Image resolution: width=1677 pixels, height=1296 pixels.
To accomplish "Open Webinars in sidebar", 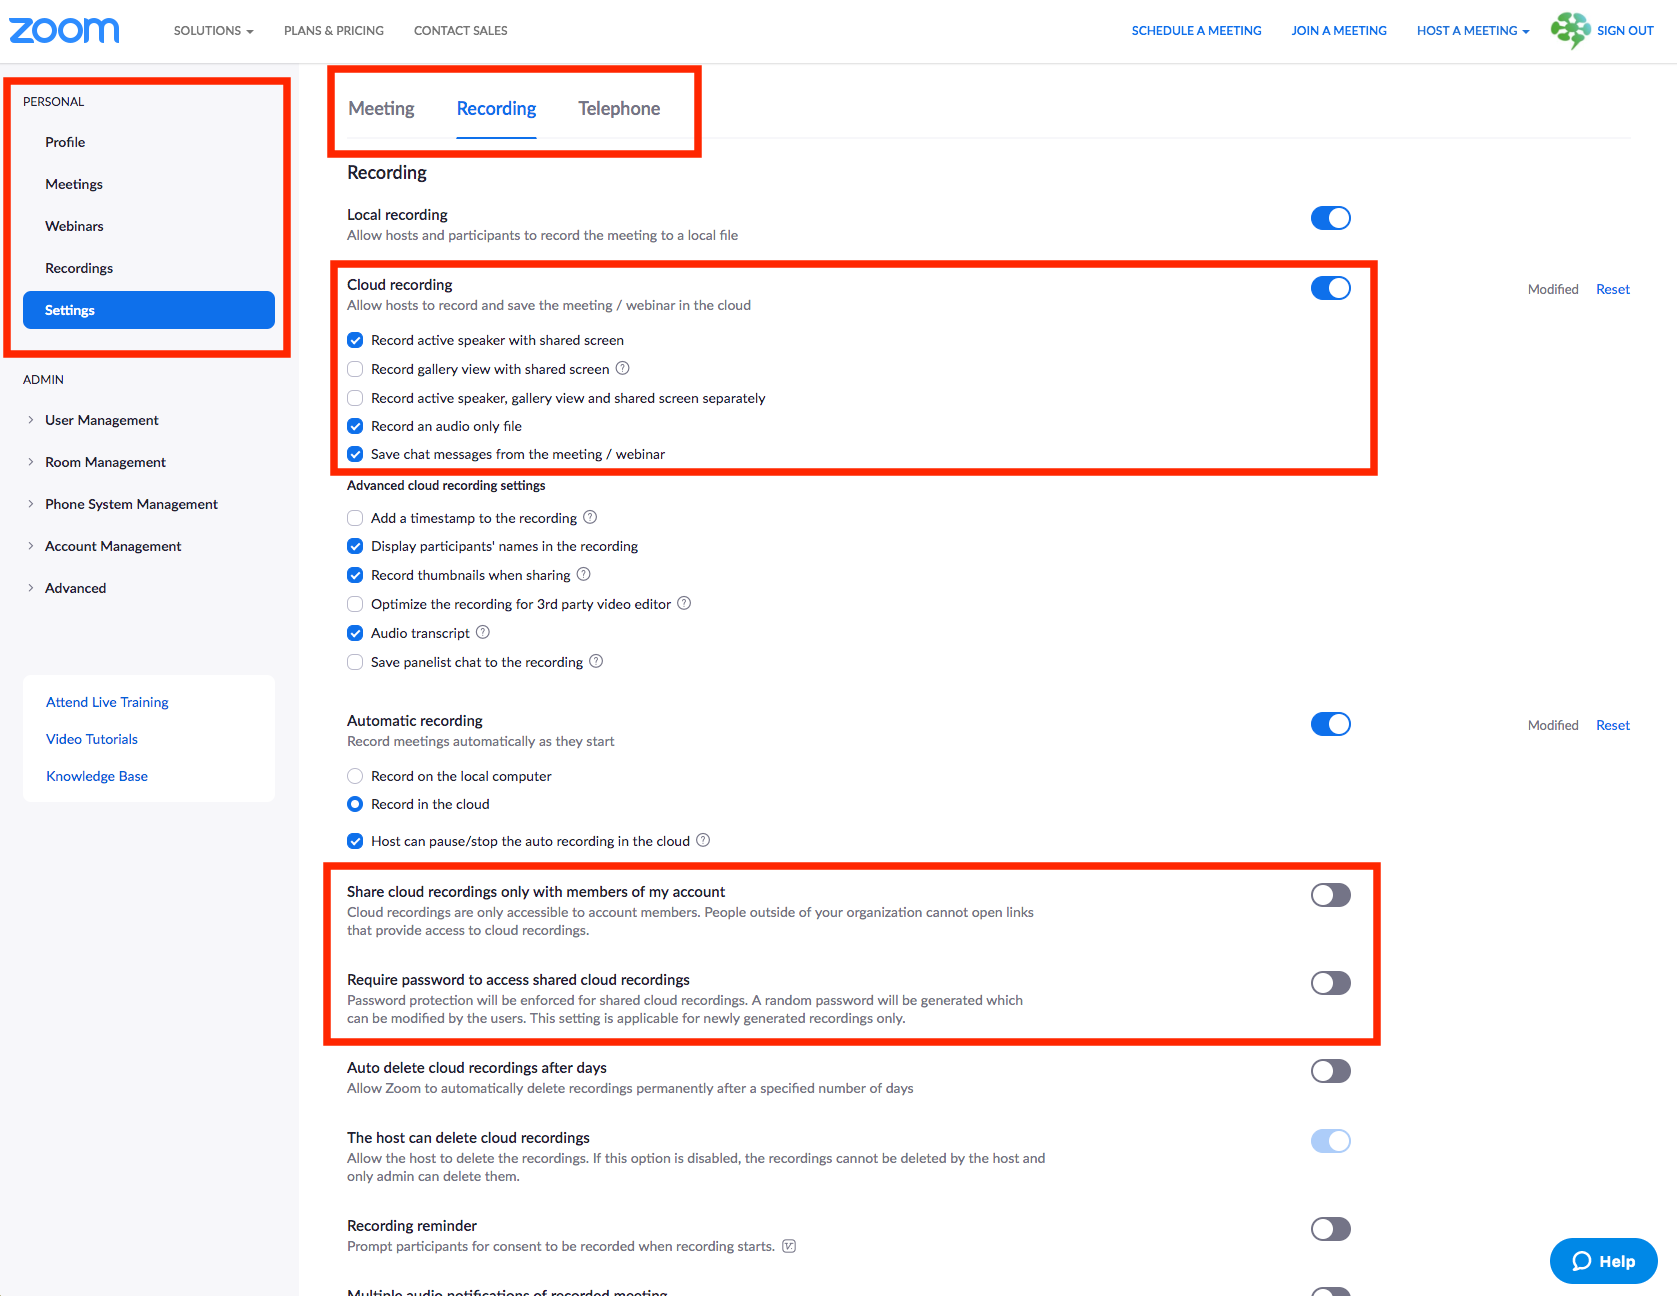I will point(74,226).
